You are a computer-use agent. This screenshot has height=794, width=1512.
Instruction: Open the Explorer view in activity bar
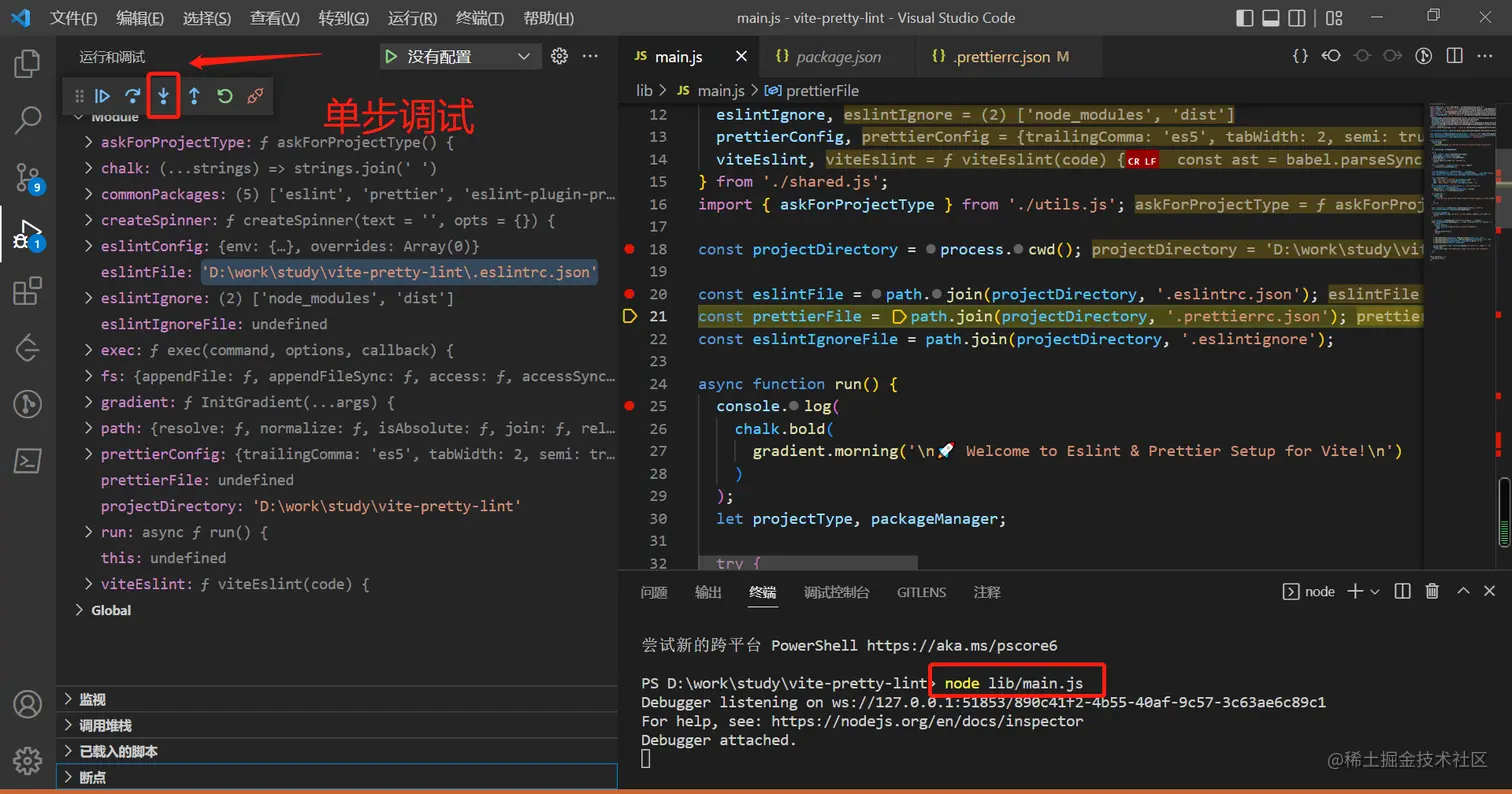click(27, 65)
